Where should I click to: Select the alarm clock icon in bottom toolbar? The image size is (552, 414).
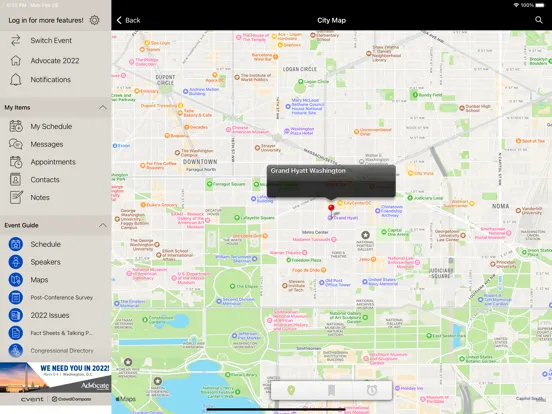[x=372, y=390]
